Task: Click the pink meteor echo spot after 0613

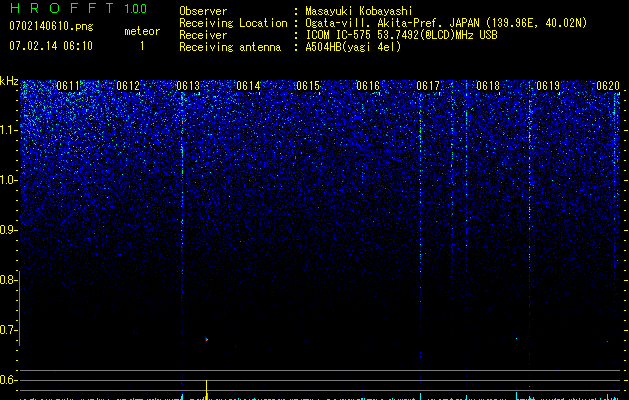Action: [207, 340]
